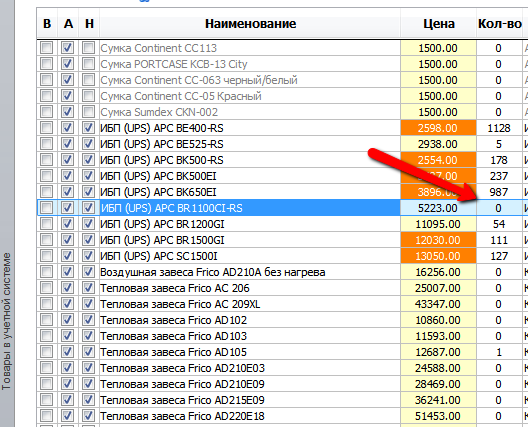Select row ИБП (UPS) APC SC1500I
Viewport: 528px width, 427px height.
tap(250, 256)
